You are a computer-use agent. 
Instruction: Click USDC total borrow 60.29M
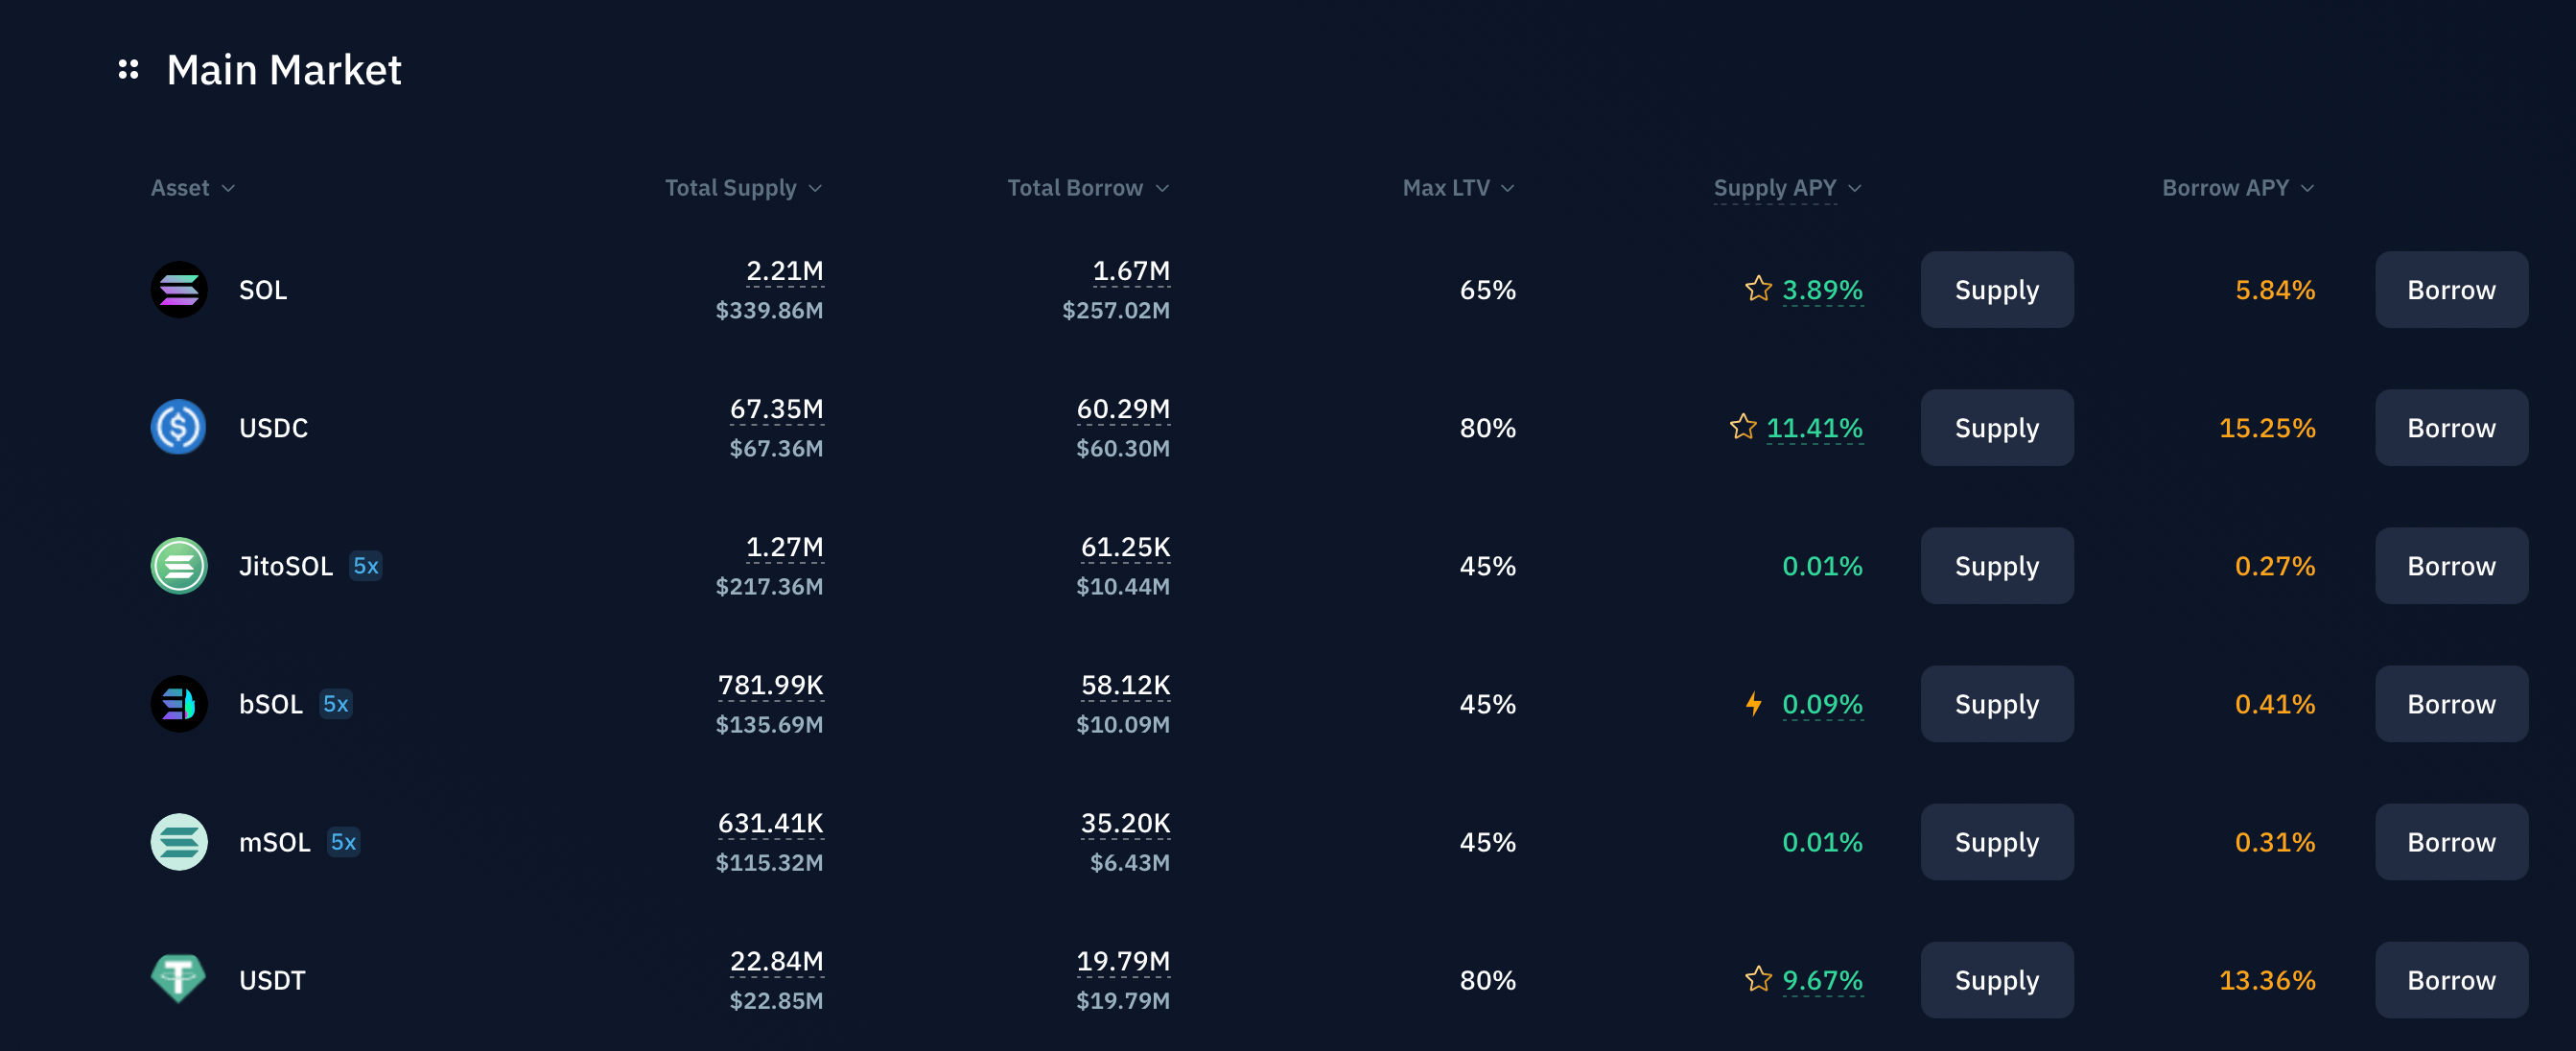[1123, 409]
